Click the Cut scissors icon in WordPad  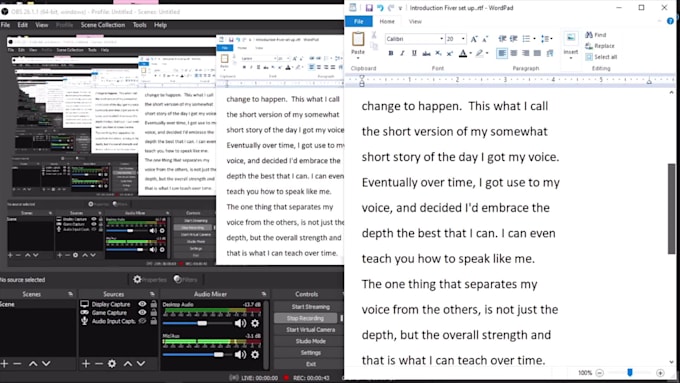point(374,35)
